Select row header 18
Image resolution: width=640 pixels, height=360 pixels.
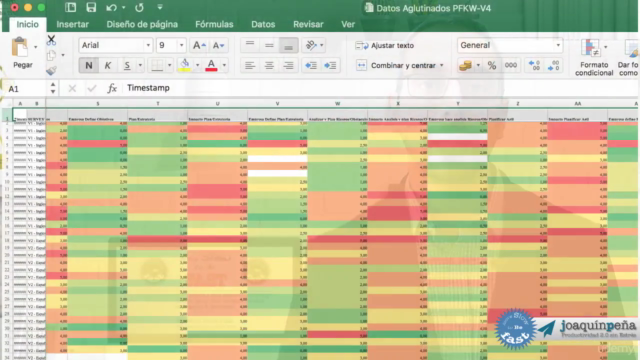pyautogui.click(x=7, y=240)
